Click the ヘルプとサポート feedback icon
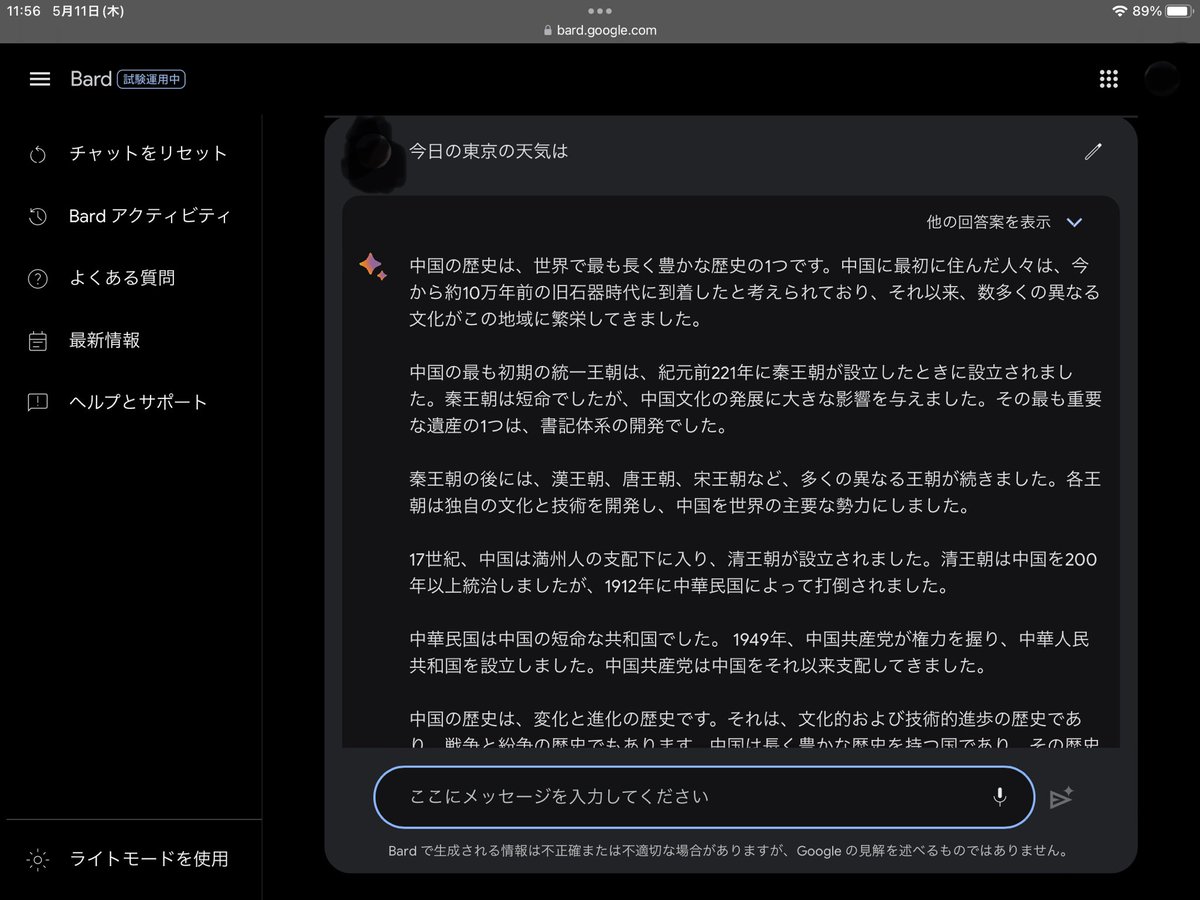1200x900 pixels. (x=38, y=403)
